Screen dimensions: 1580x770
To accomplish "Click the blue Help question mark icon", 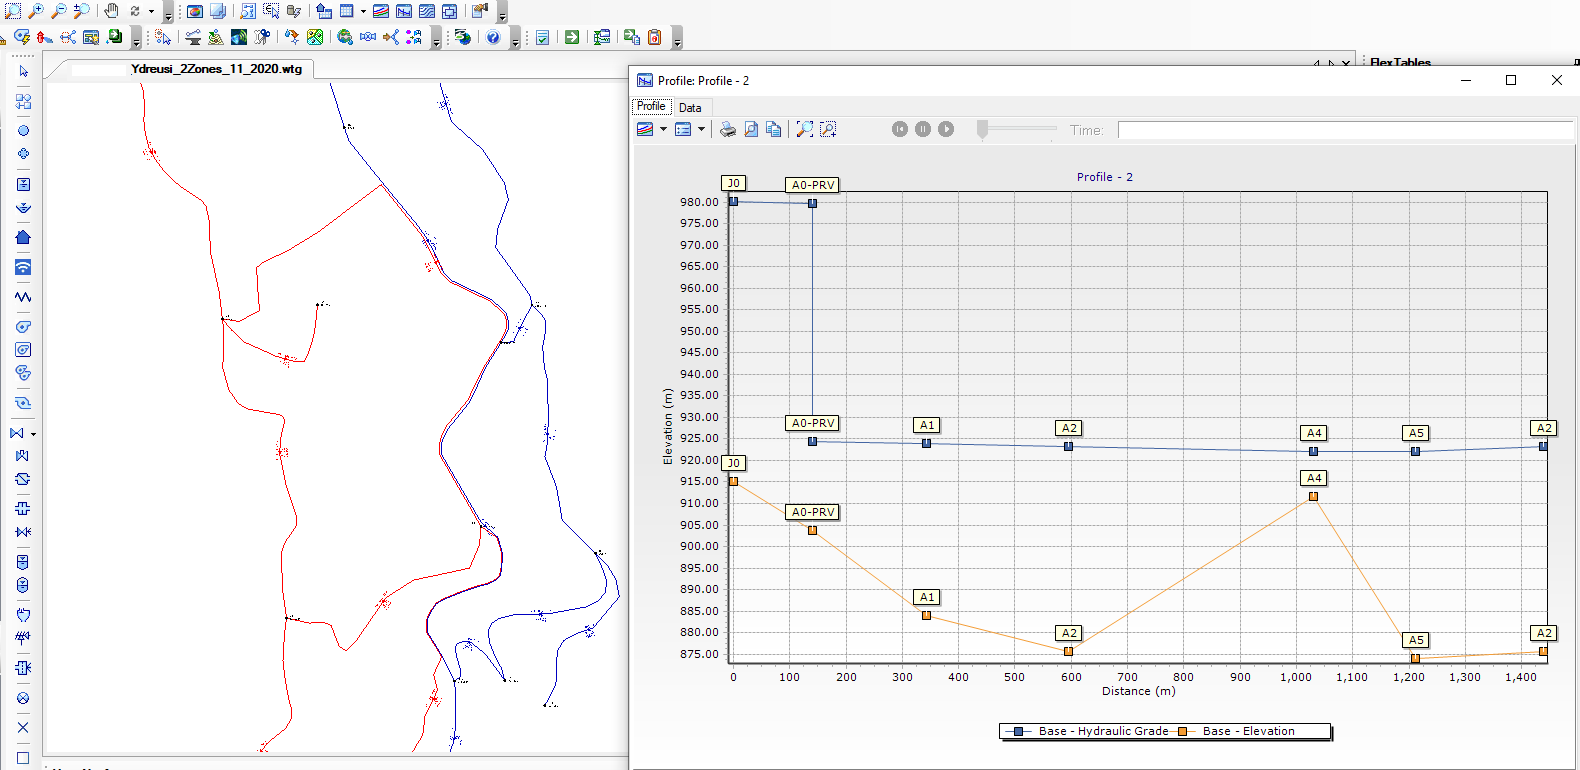I will coord(493,37).
